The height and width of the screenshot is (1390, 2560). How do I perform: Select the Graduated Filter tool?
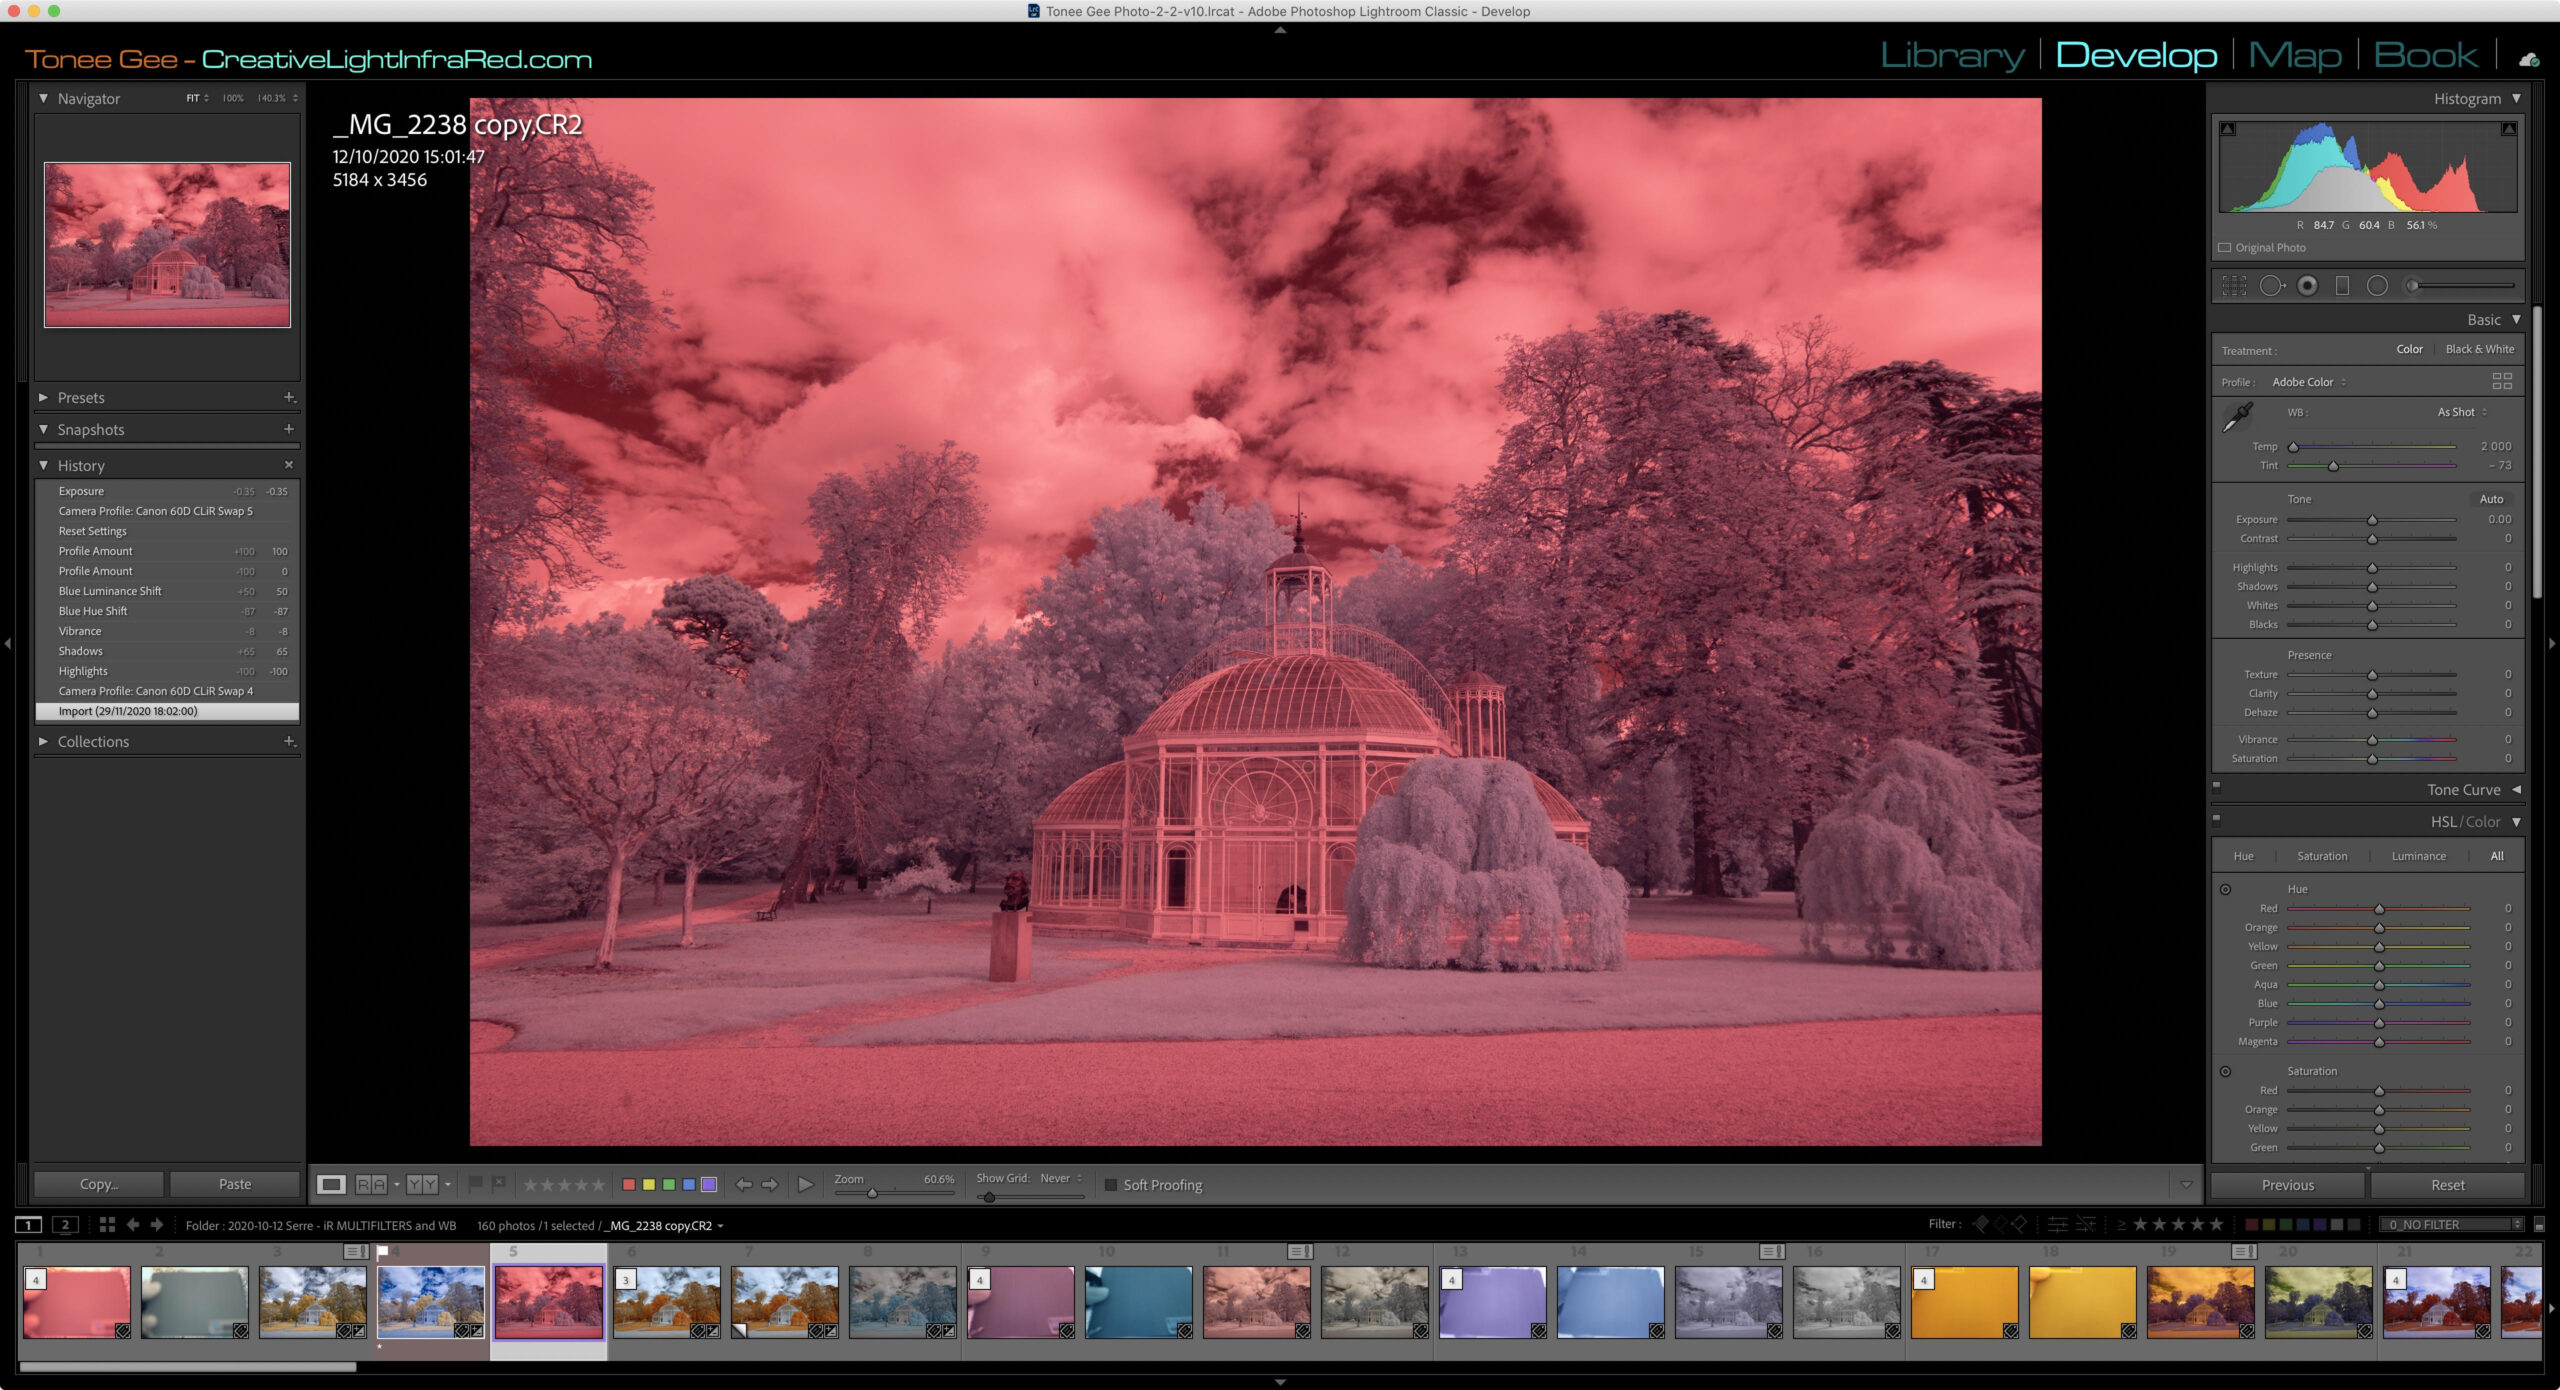[2342, 286]
